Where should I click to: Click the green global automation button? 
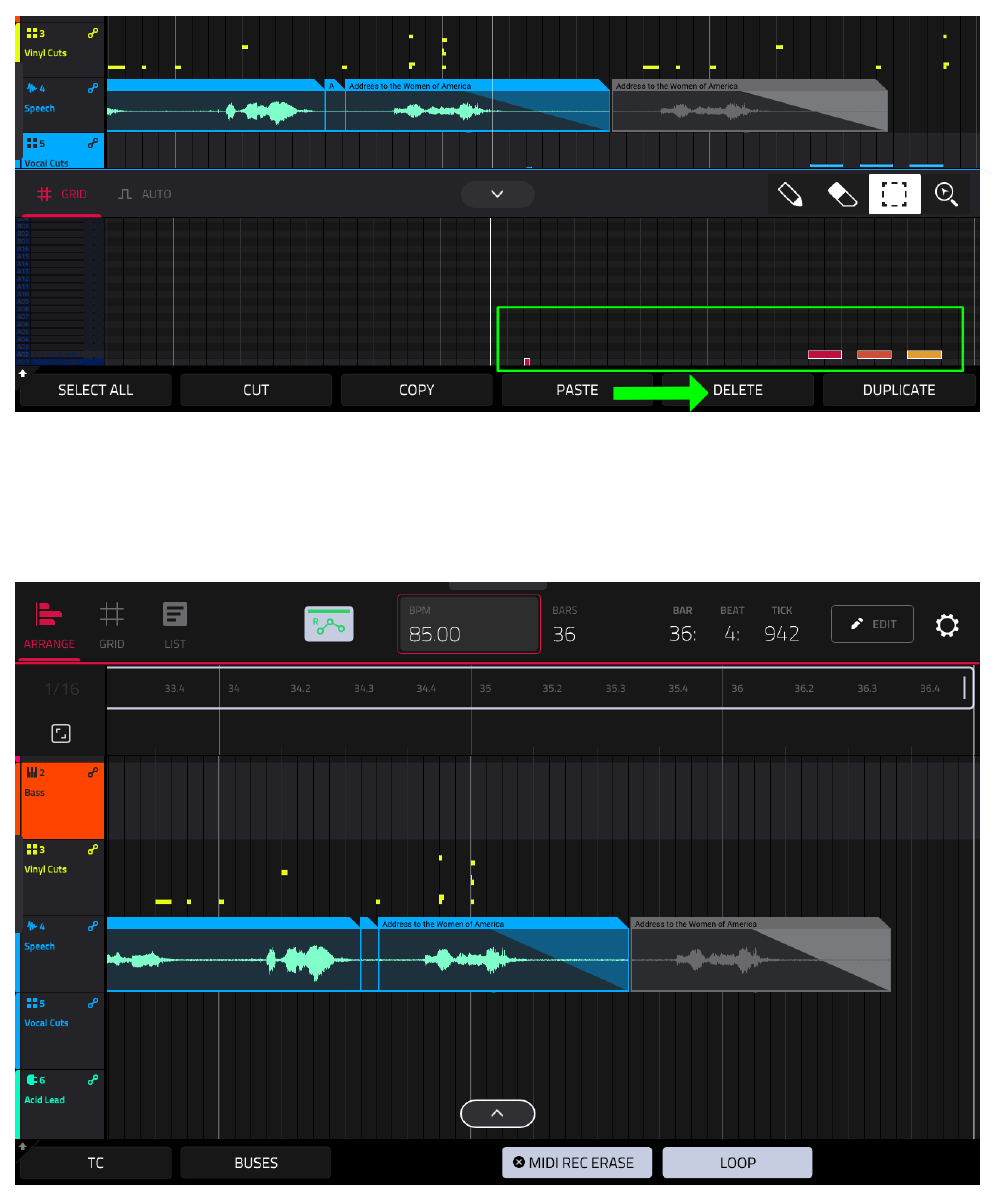coord(330,624)
